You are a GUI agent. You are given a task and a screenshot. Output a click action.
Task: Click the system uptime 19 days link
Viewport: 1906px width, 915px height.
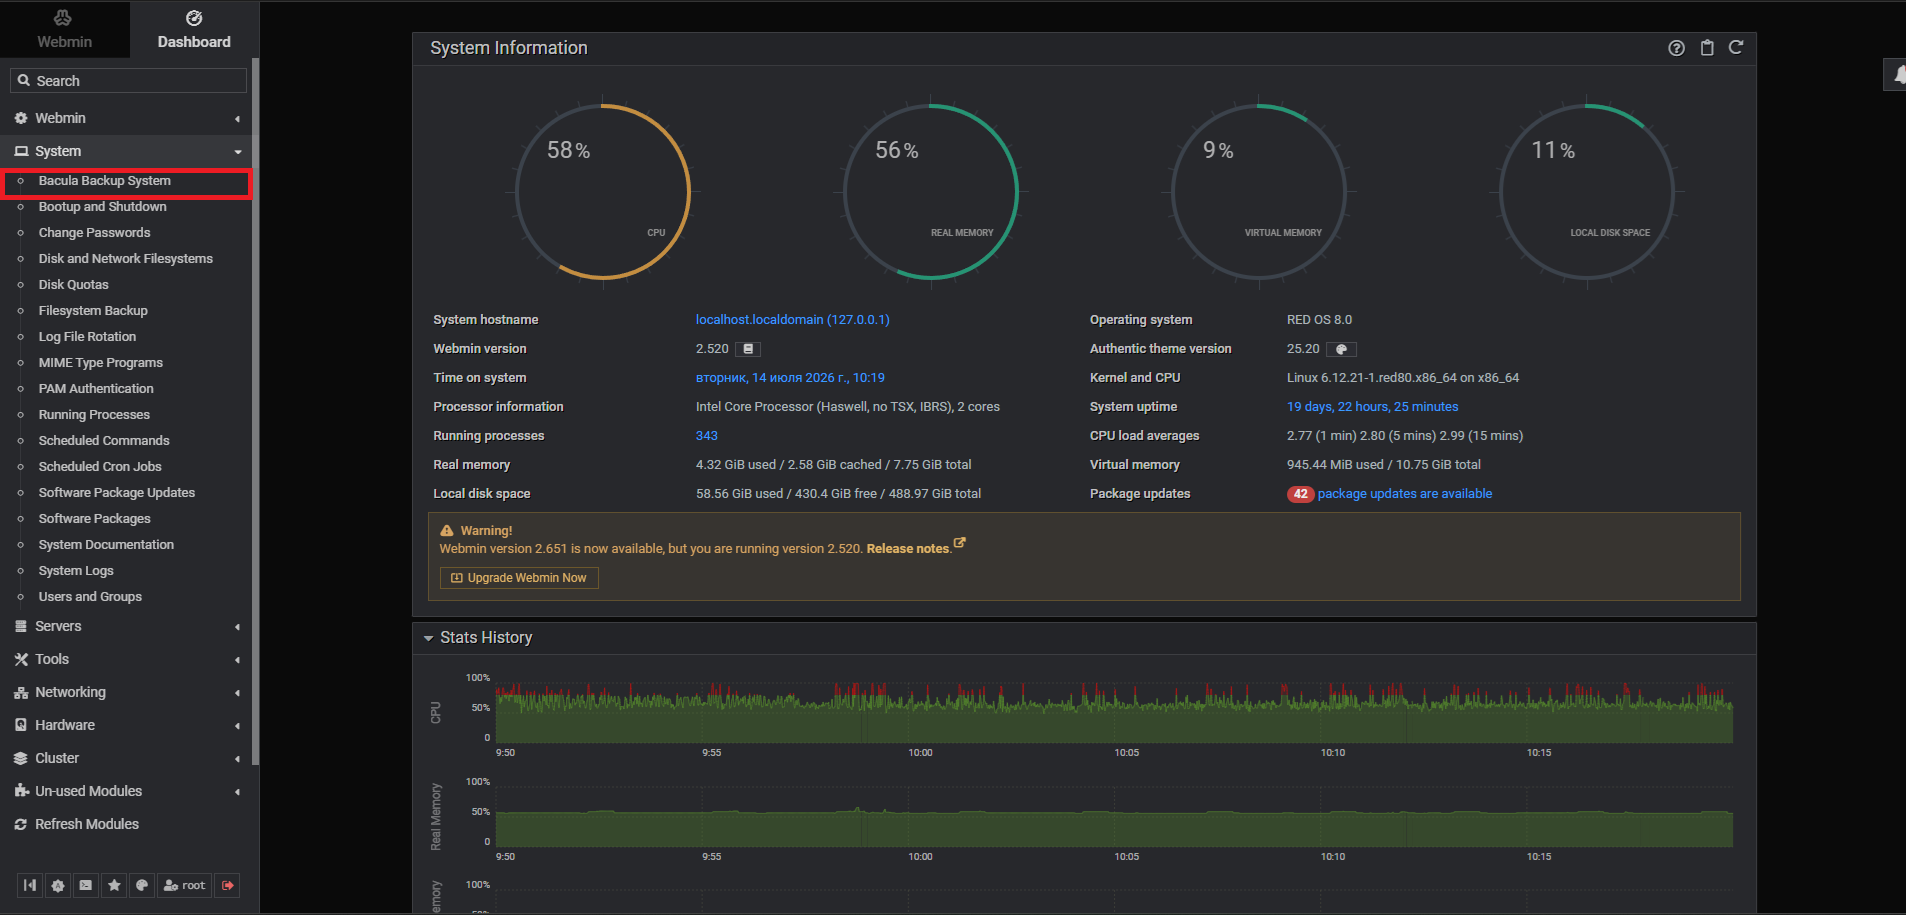tap(1372, 407)
